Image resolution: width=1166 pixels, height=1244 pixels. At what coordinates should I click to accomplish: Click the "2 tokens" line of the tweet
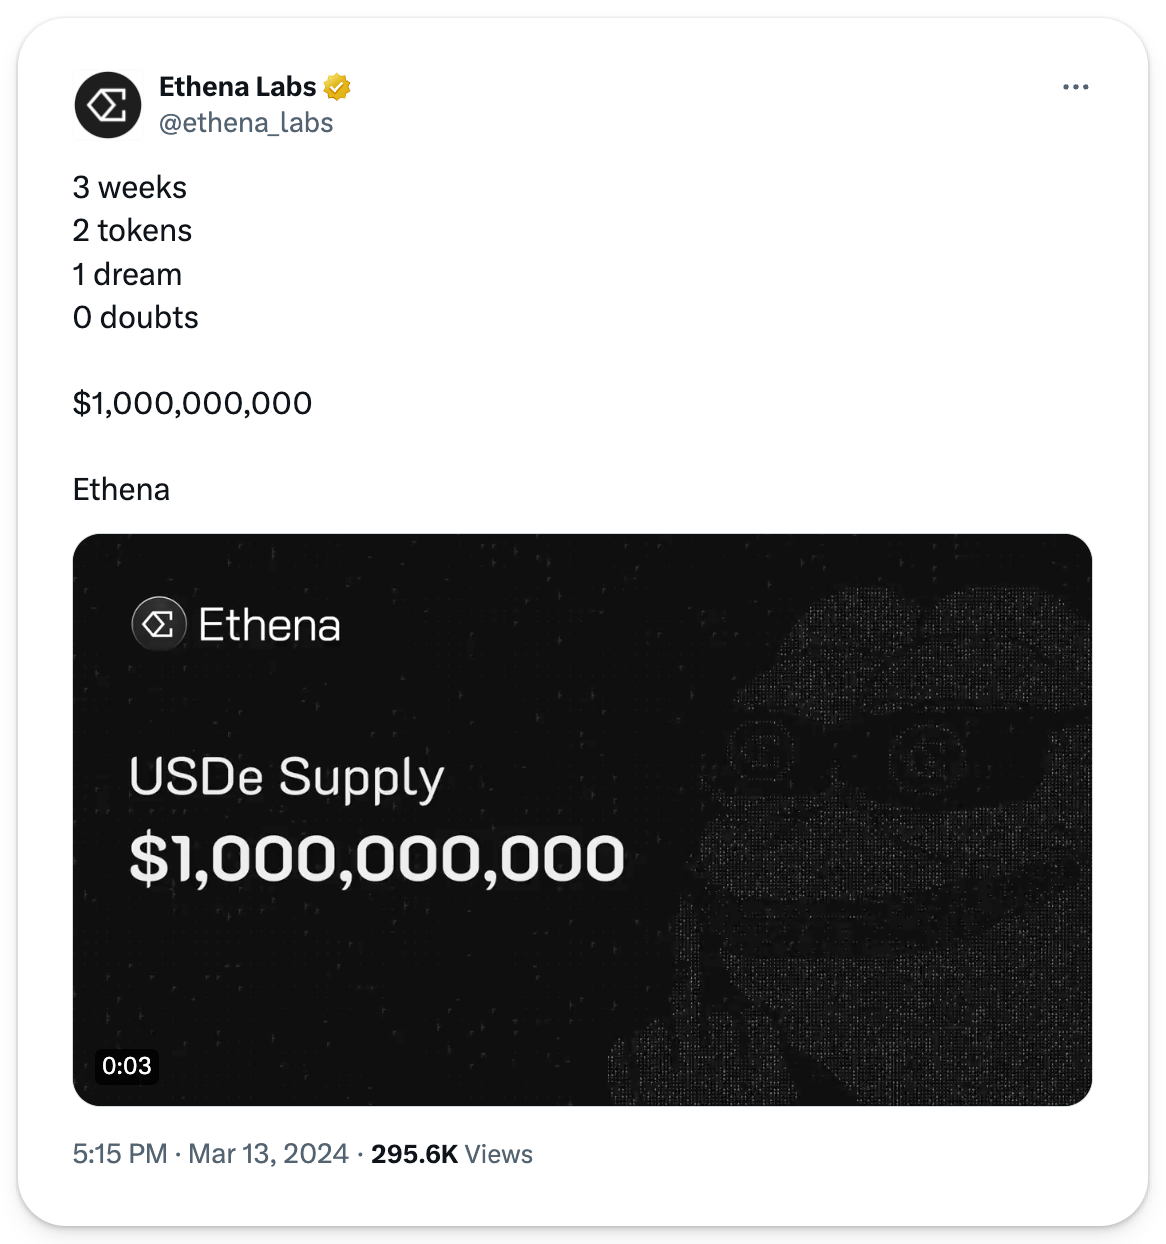tap(132, 231)
